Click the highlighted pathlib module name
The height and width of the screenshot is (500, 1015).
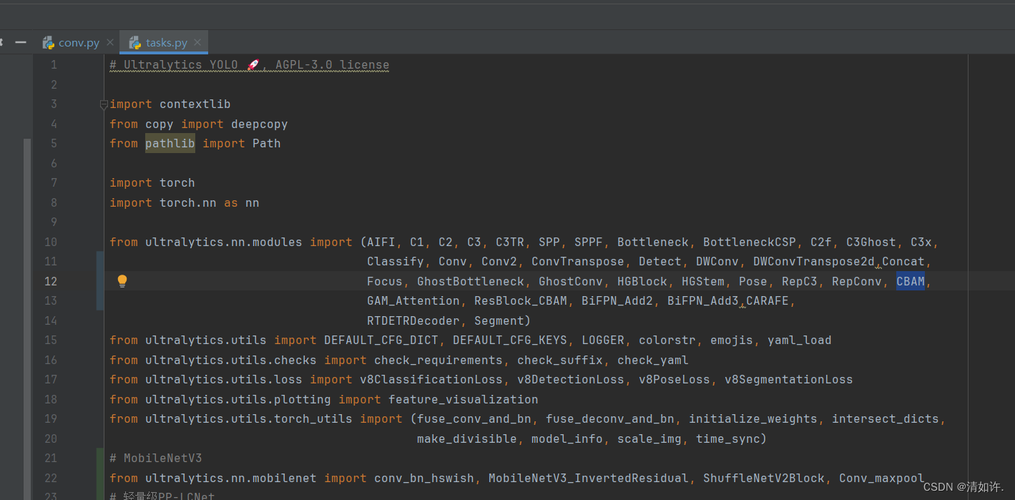point(170,144)
